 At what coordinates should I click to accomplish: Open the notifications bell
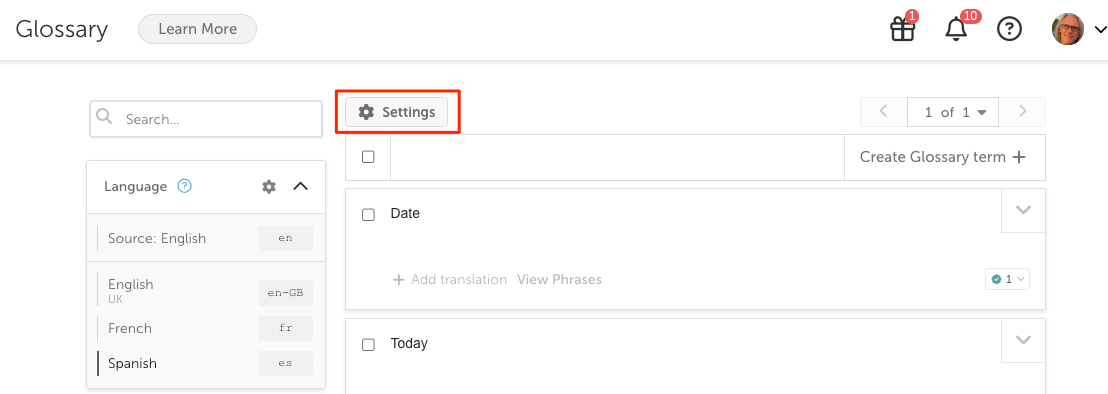coord(956,30)
